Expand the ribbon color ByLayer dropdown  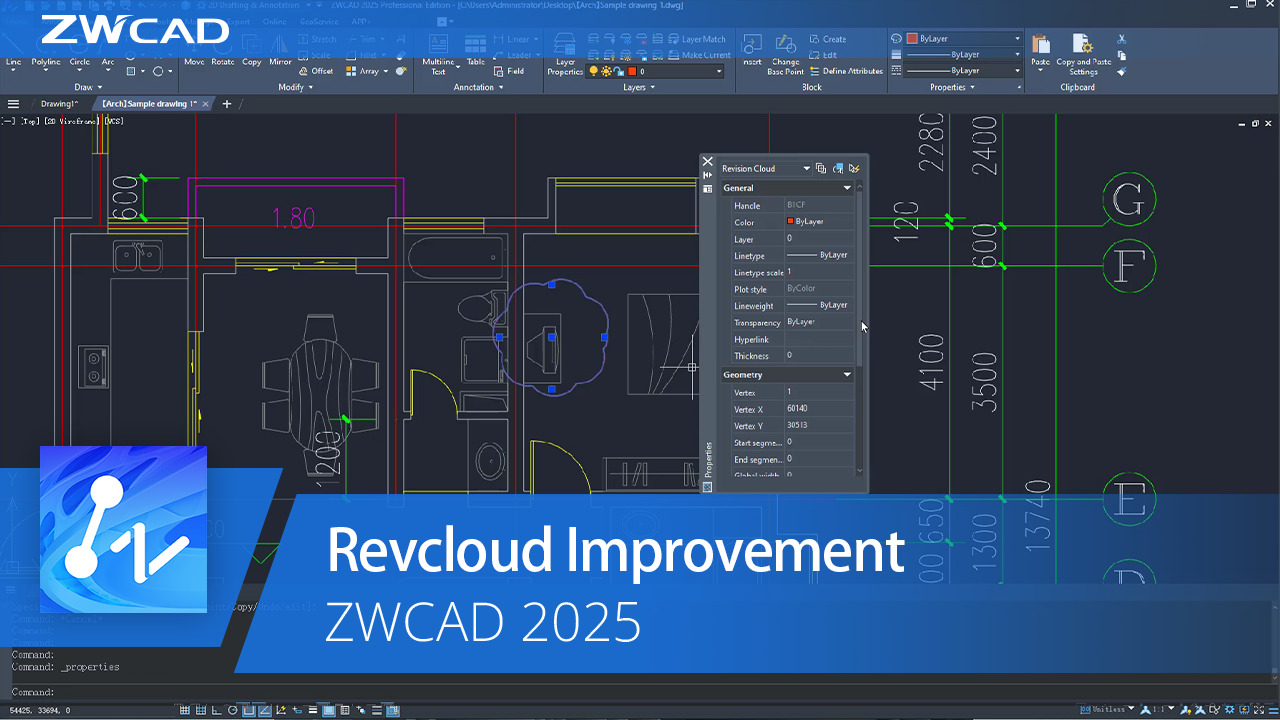[1018, 39]
